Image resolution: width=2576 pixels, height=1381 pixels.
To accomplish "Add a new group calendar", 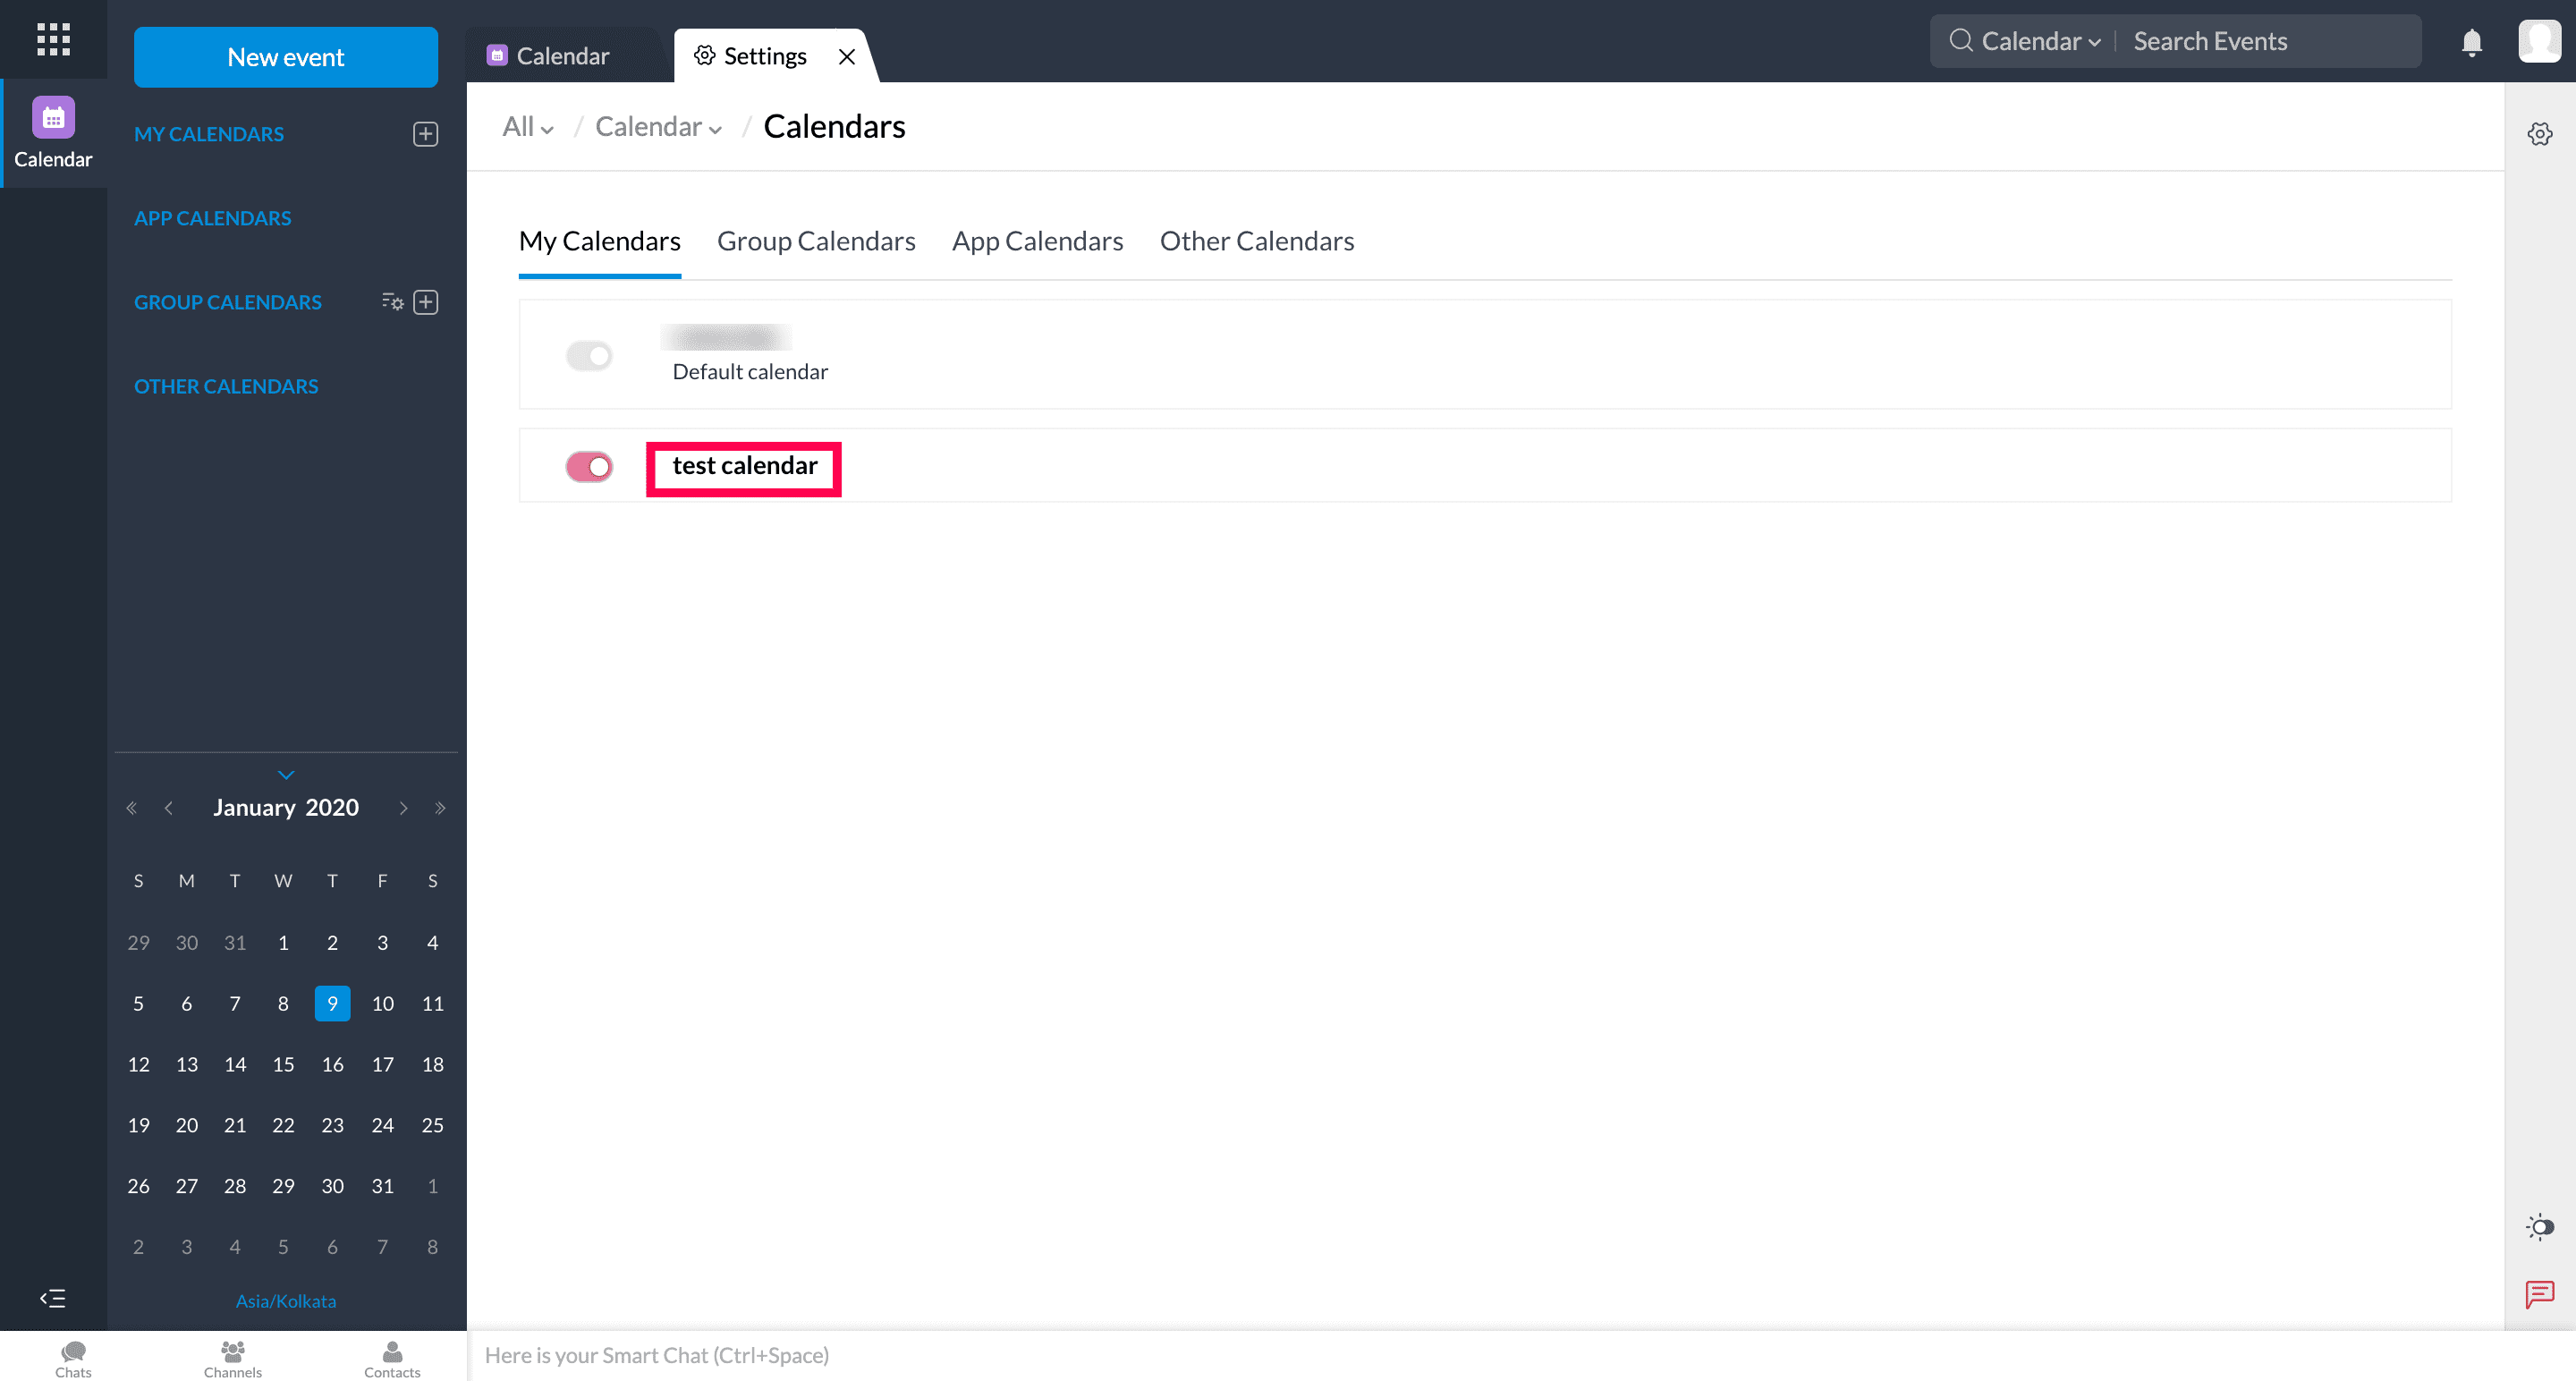I will (425, 302).
